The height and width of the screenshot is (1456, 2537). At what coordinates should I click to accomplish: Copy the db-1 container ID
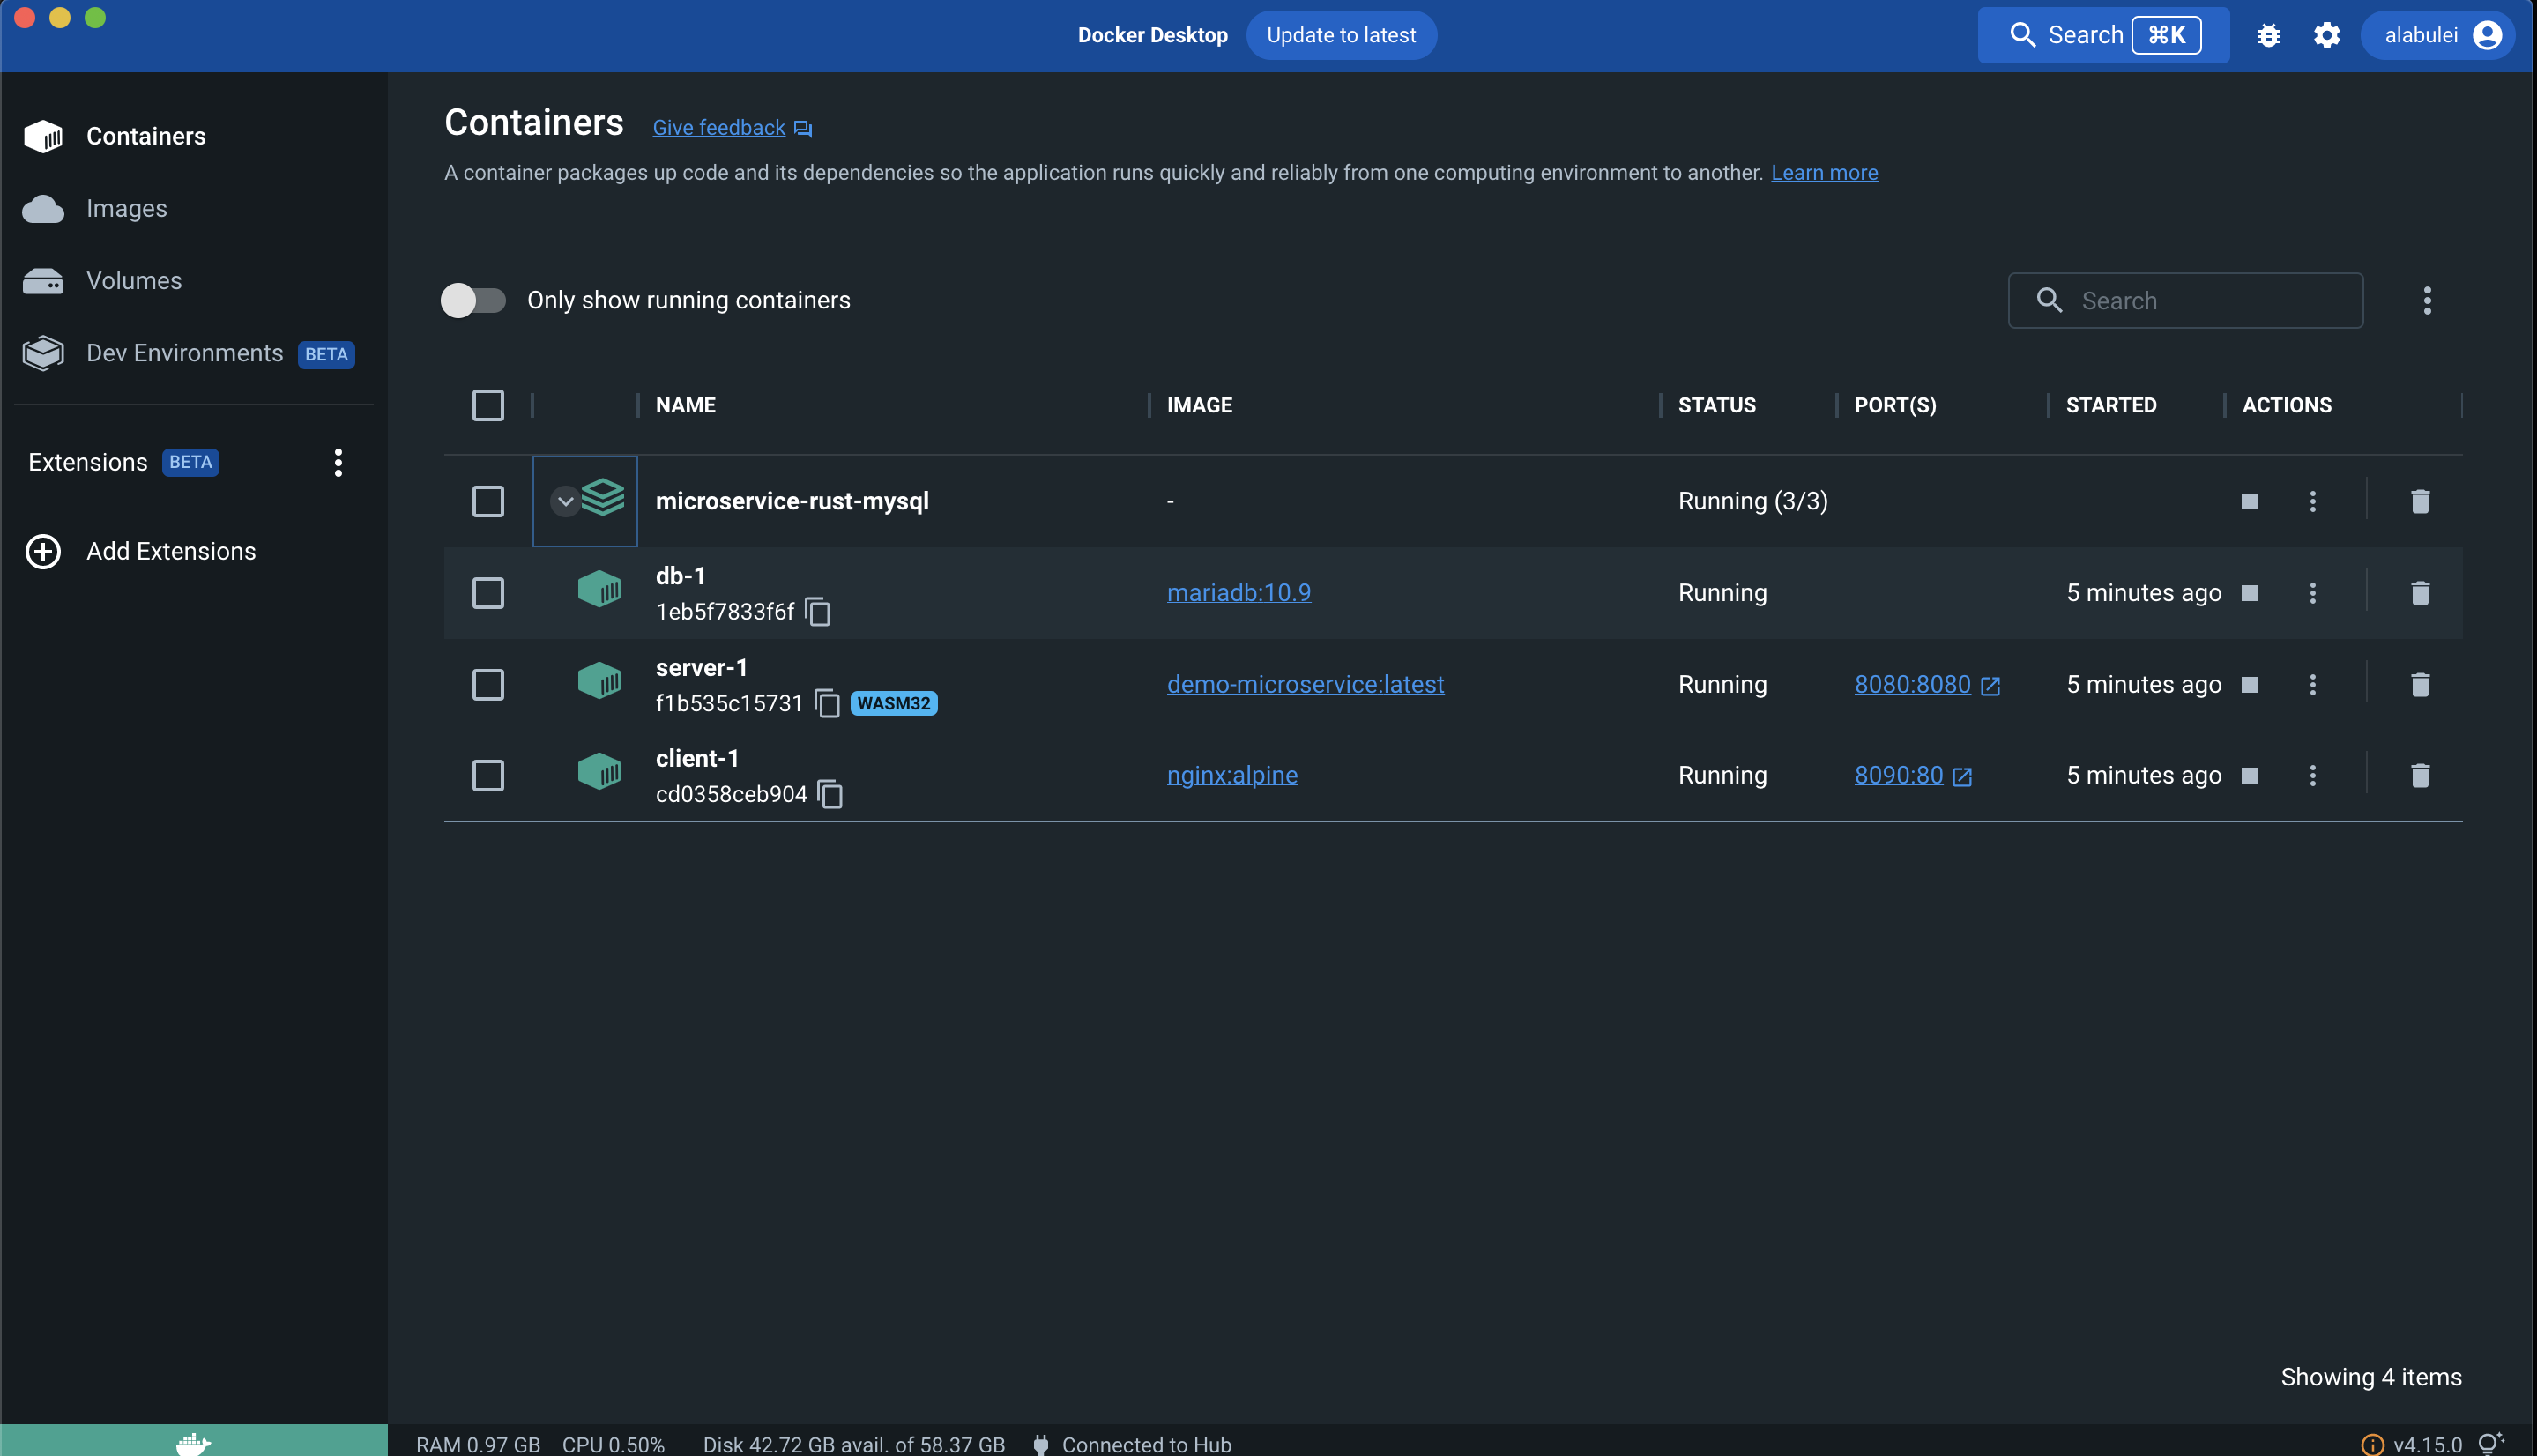pyautogui.click(x=818, y=611)
